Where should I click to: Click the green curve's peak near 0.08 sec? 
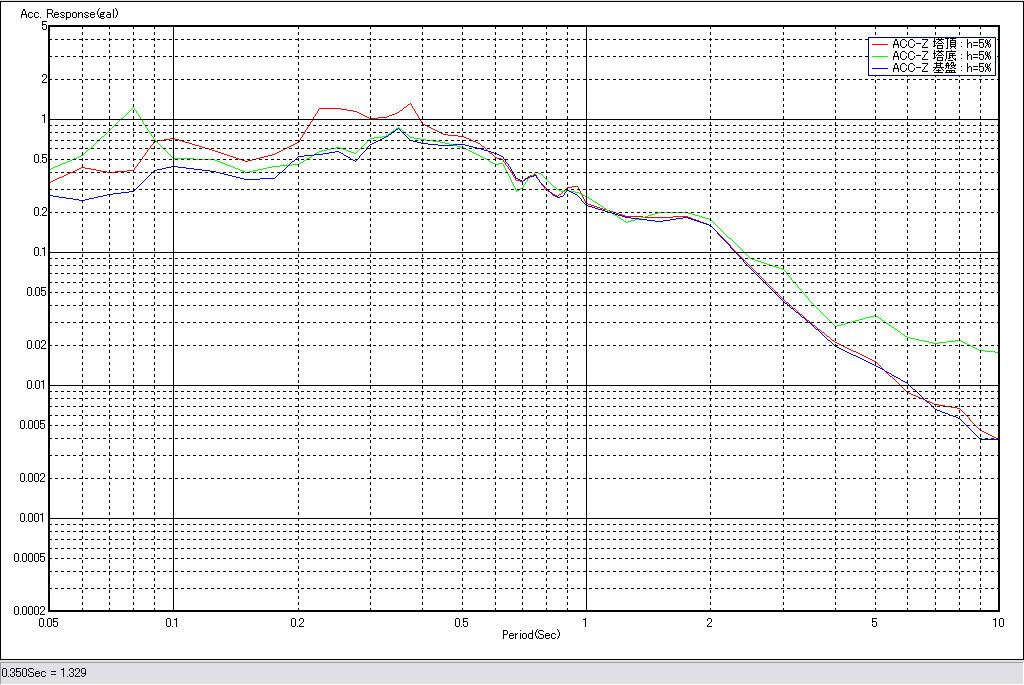coord(133,107)
